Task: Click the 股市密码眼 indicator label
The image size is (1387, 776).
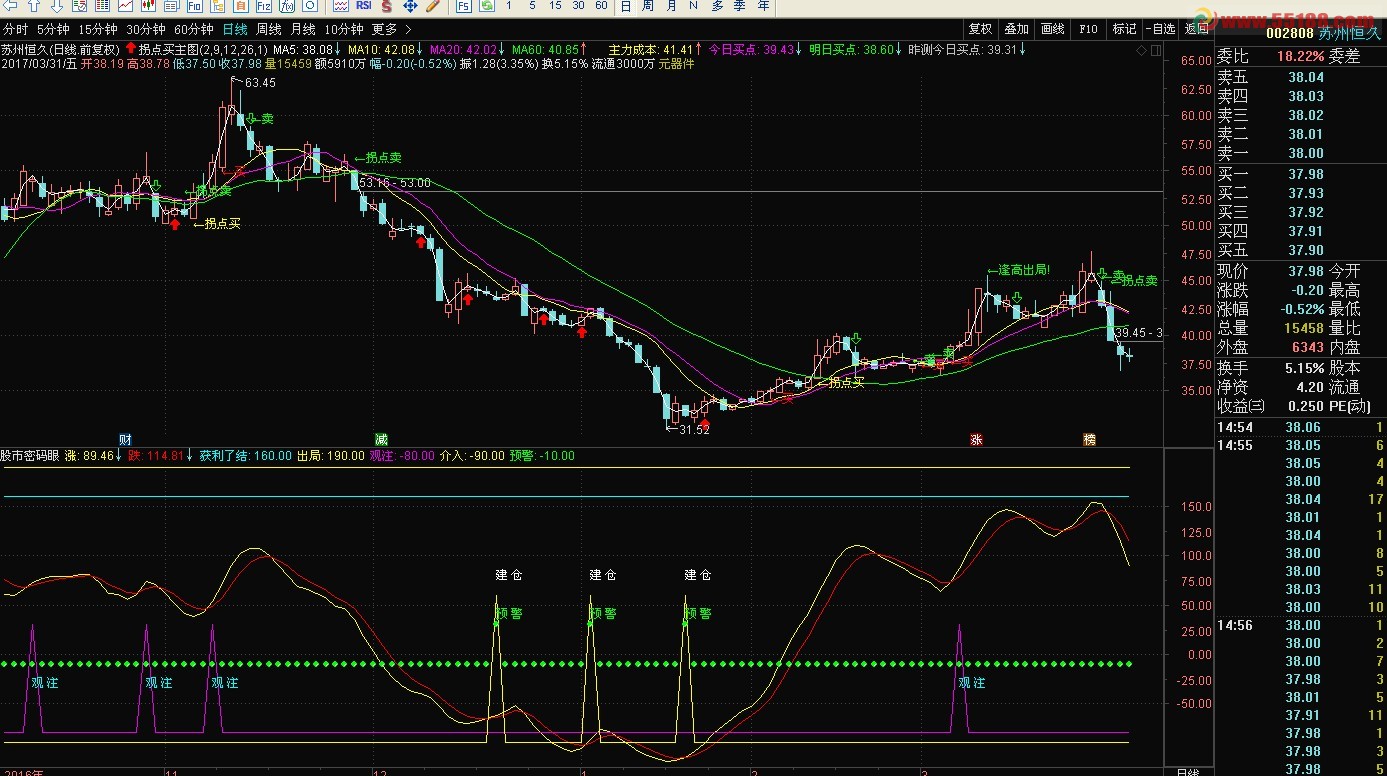Action: (x=31, y=455)
